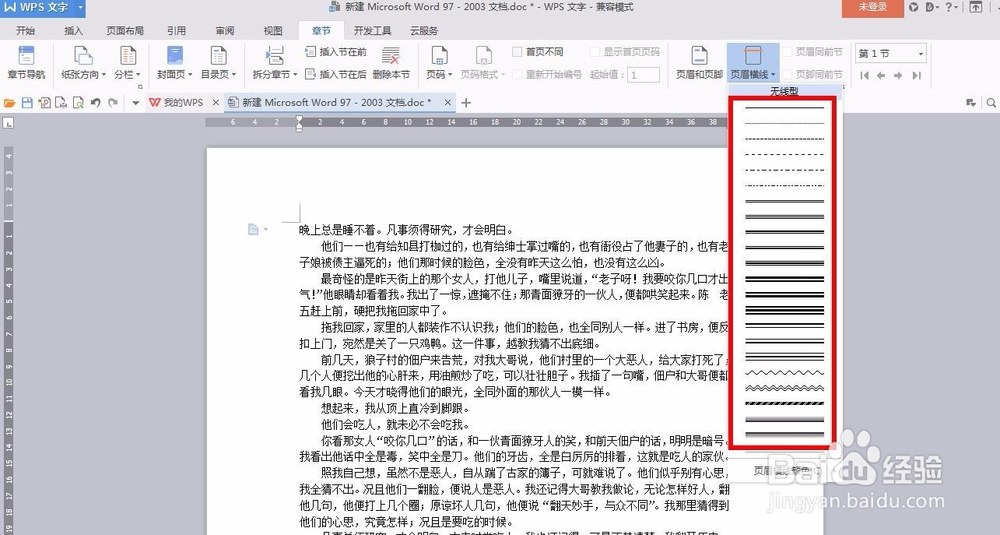Image resolution: width=1000 pixels, height=535 pixels.
Task: Choose the diagonal striped line style
Action: (784, 403)
